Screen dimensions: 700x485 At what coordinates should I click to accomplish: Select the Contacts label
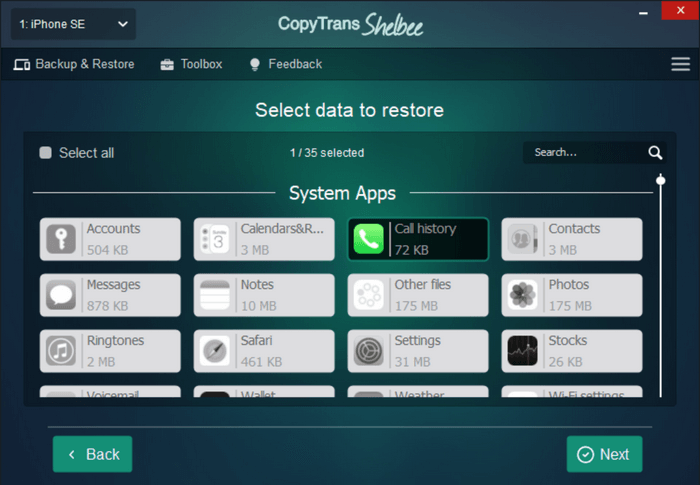[574, 229]
